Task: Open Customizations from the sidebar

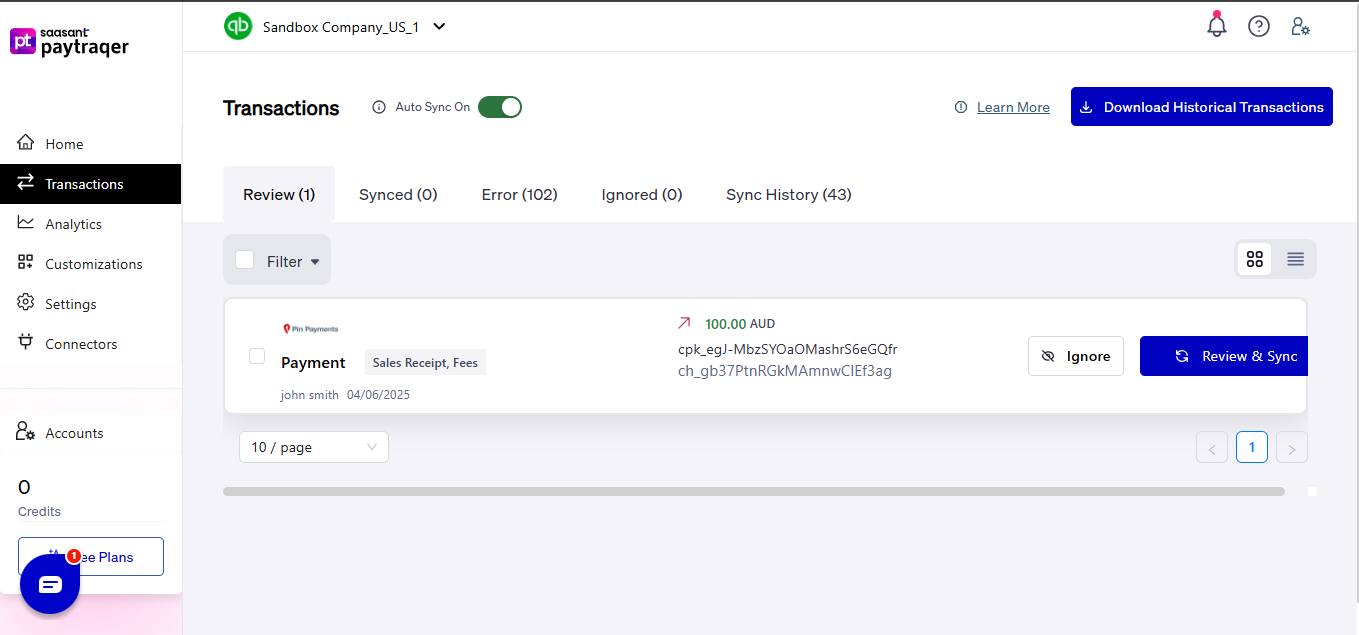Action: pyautogui.click(x=91, y=264)
